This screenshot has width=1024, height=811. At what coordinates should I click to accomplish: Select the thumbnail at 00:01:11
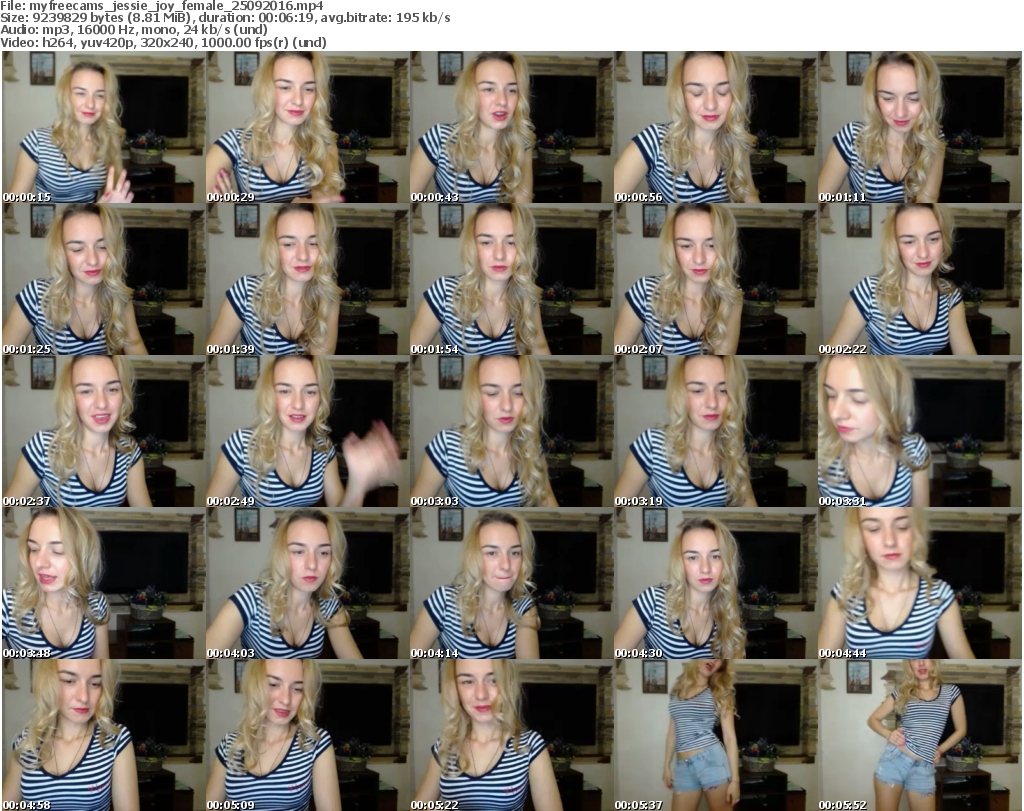point(920,127)
